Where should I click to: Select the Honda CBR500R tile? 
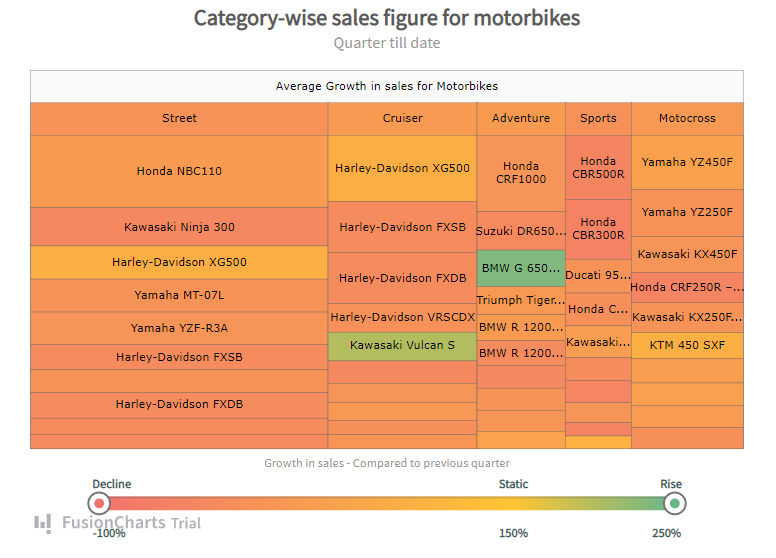[x=598, y=167]
